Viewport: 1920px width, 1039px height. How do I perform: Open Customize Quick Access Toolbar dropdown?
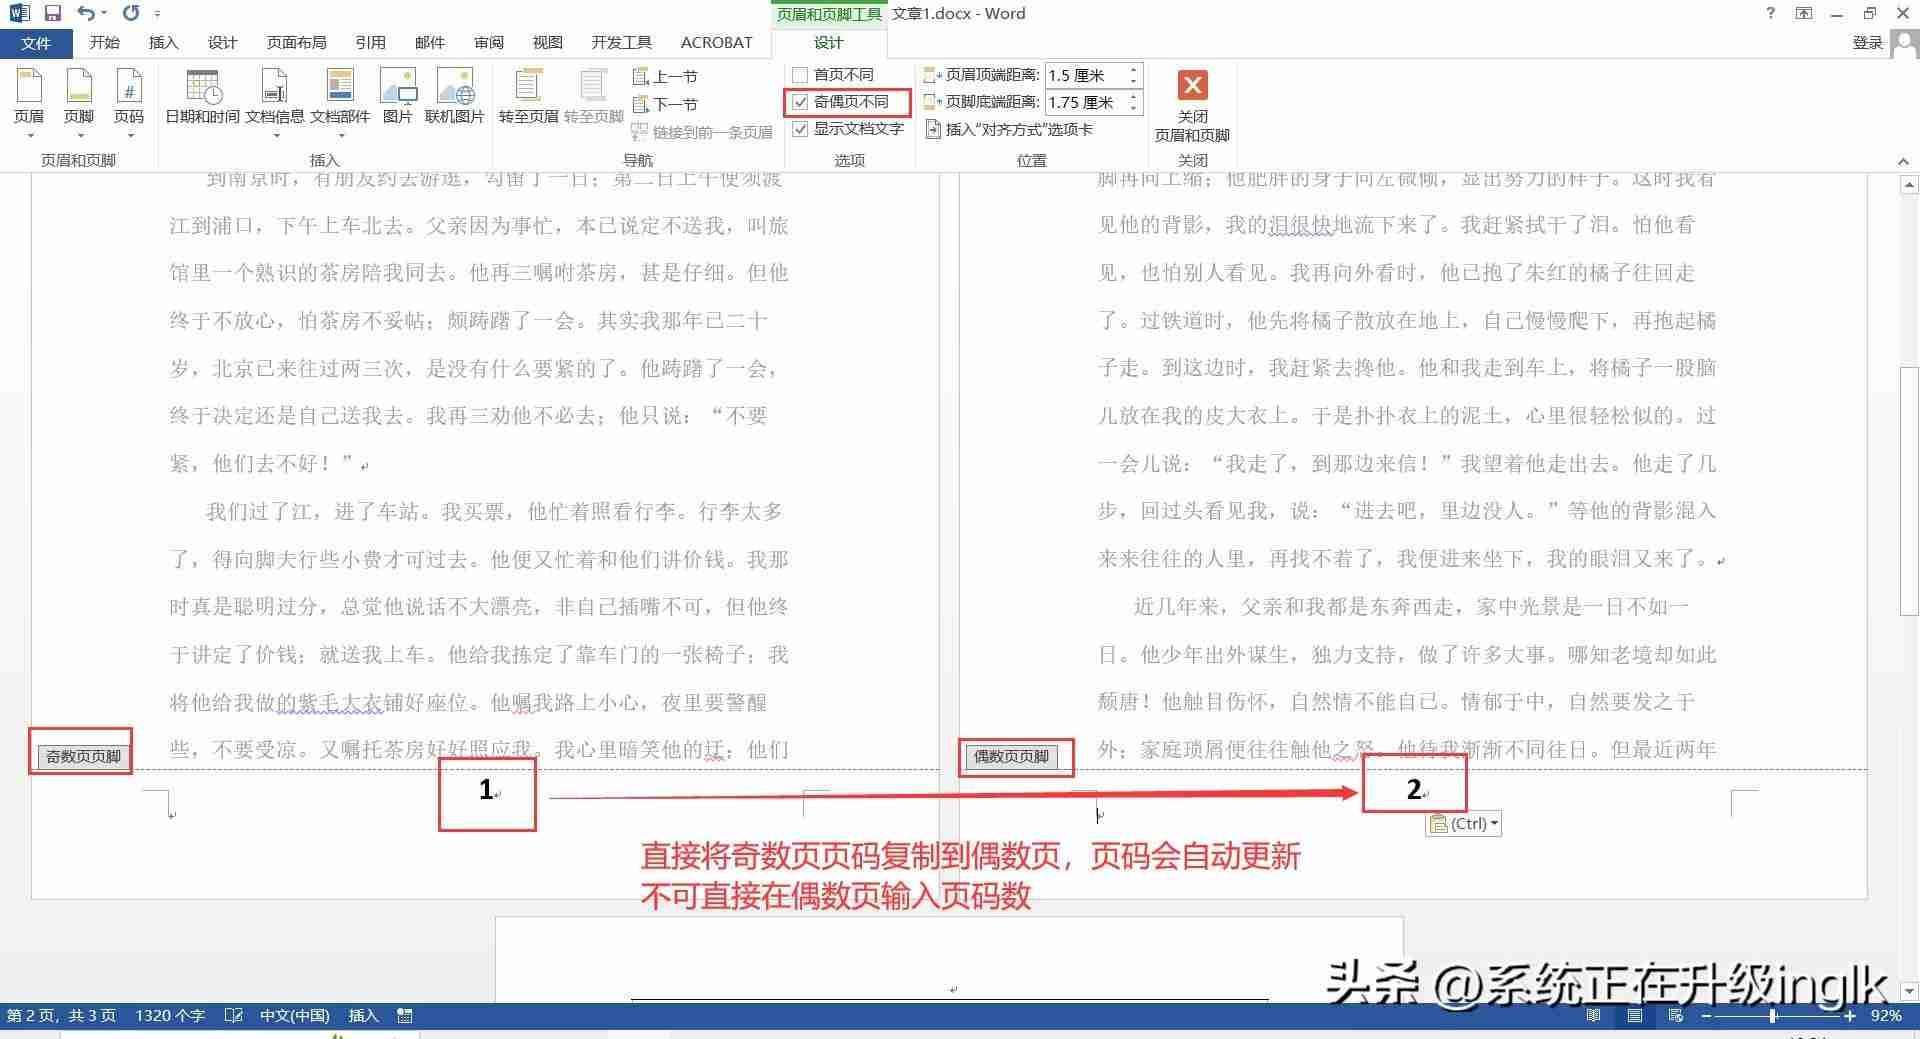click(157, 14)
